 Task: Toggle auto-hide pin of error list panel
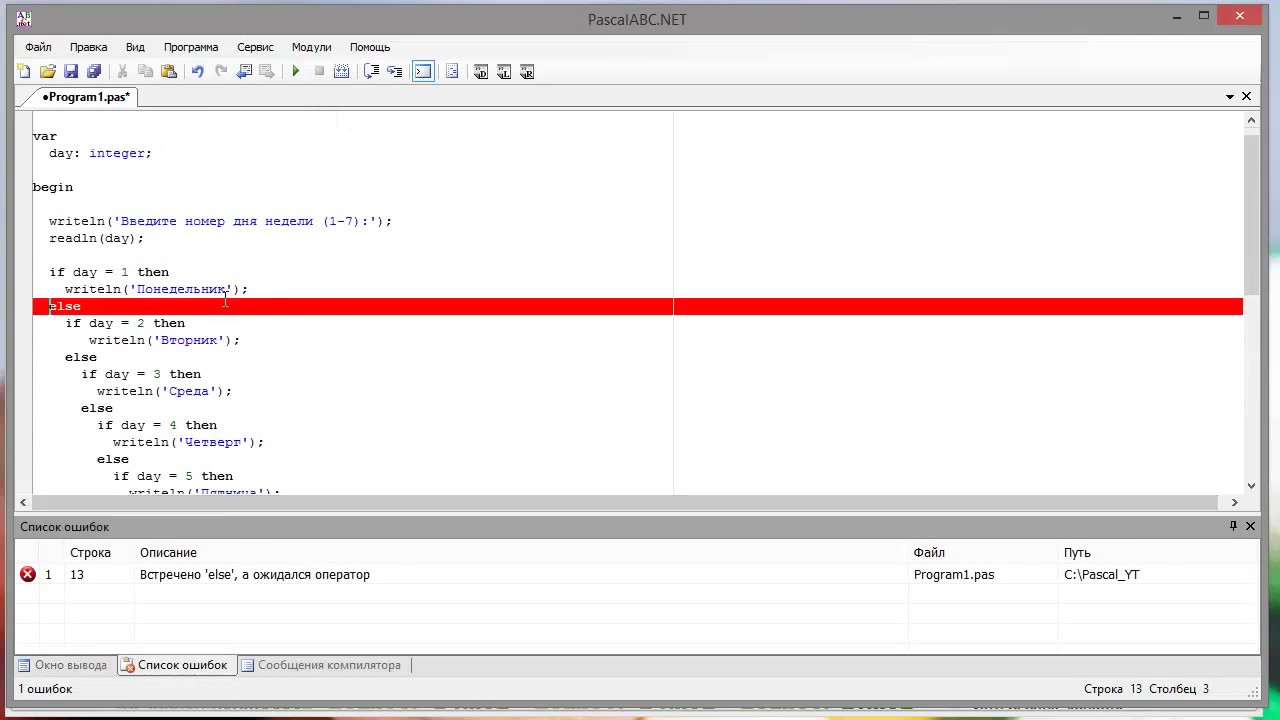click(x=1233, y=526)
